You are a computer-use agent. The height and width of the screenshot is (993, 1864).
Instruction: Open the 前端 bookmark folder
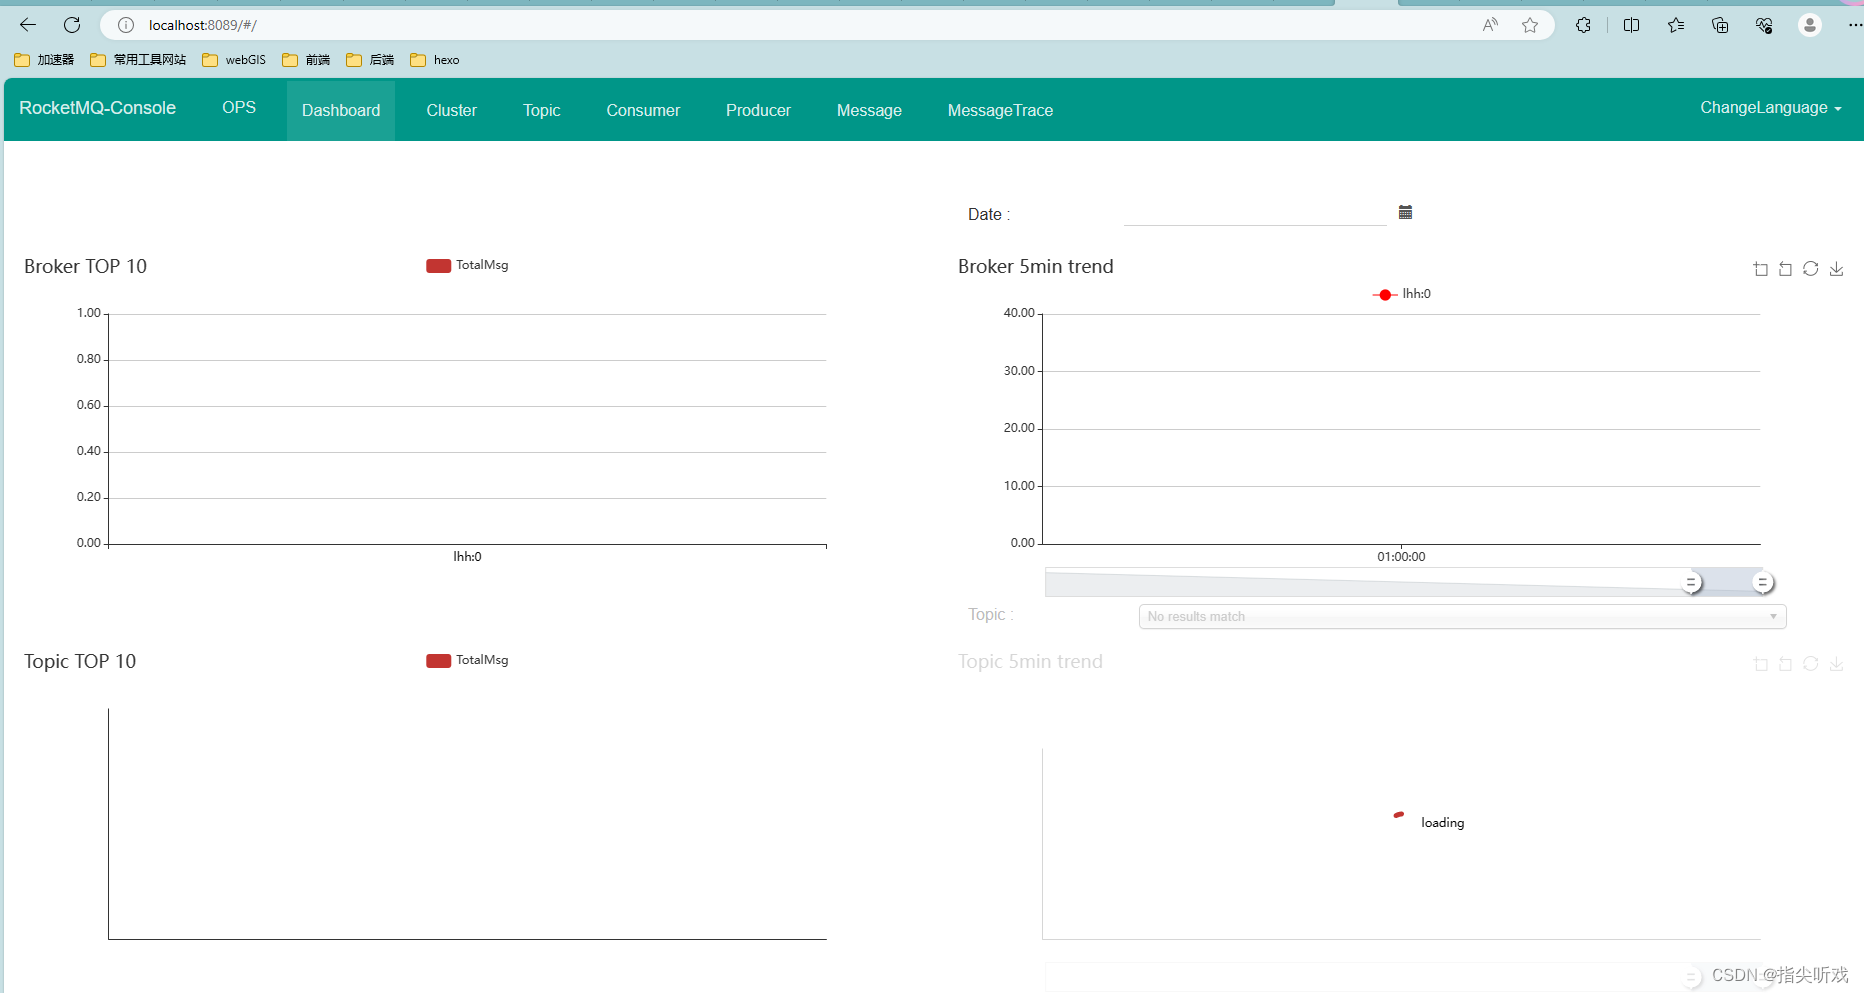pyautogui.click(x=306, y=60)
